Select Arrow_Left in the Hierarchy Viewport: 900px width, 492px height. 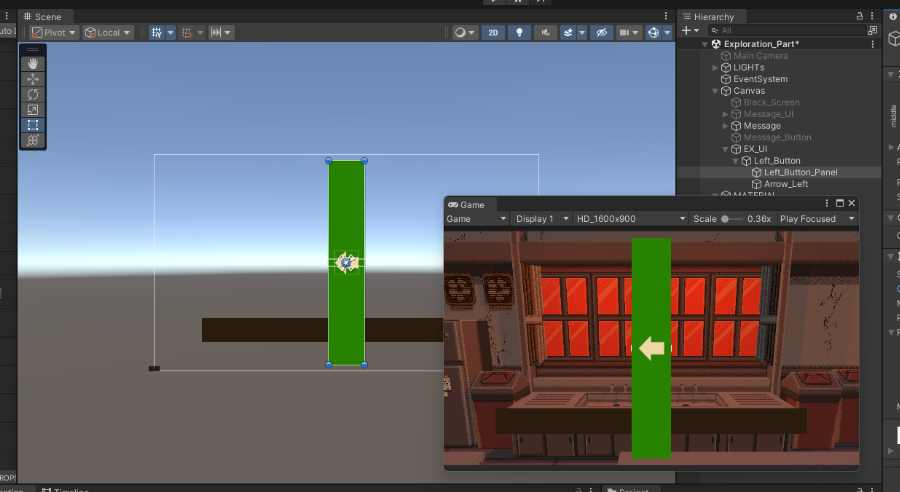coord(785,184)
